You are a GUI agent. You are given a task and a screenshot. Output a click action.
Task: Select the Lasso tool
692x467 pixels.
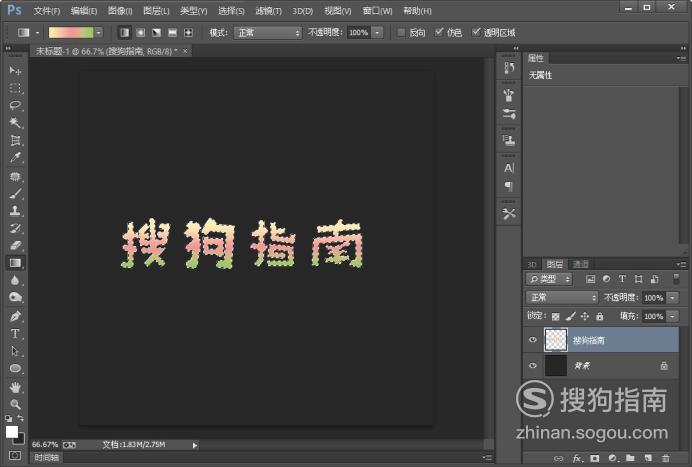15,105
